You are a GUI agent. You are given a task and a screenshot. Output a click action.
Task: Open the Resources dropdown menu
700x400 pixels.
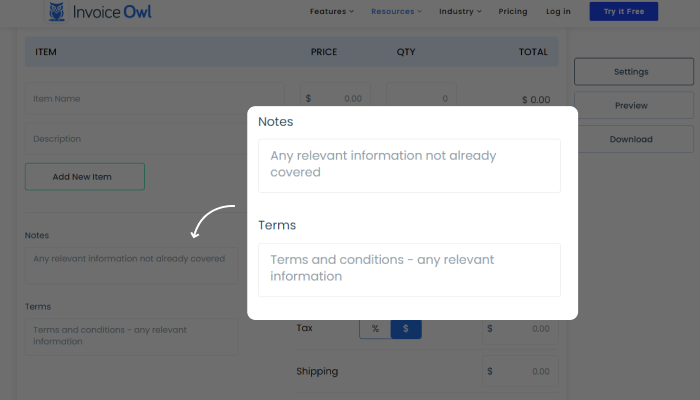click(396, 12)
